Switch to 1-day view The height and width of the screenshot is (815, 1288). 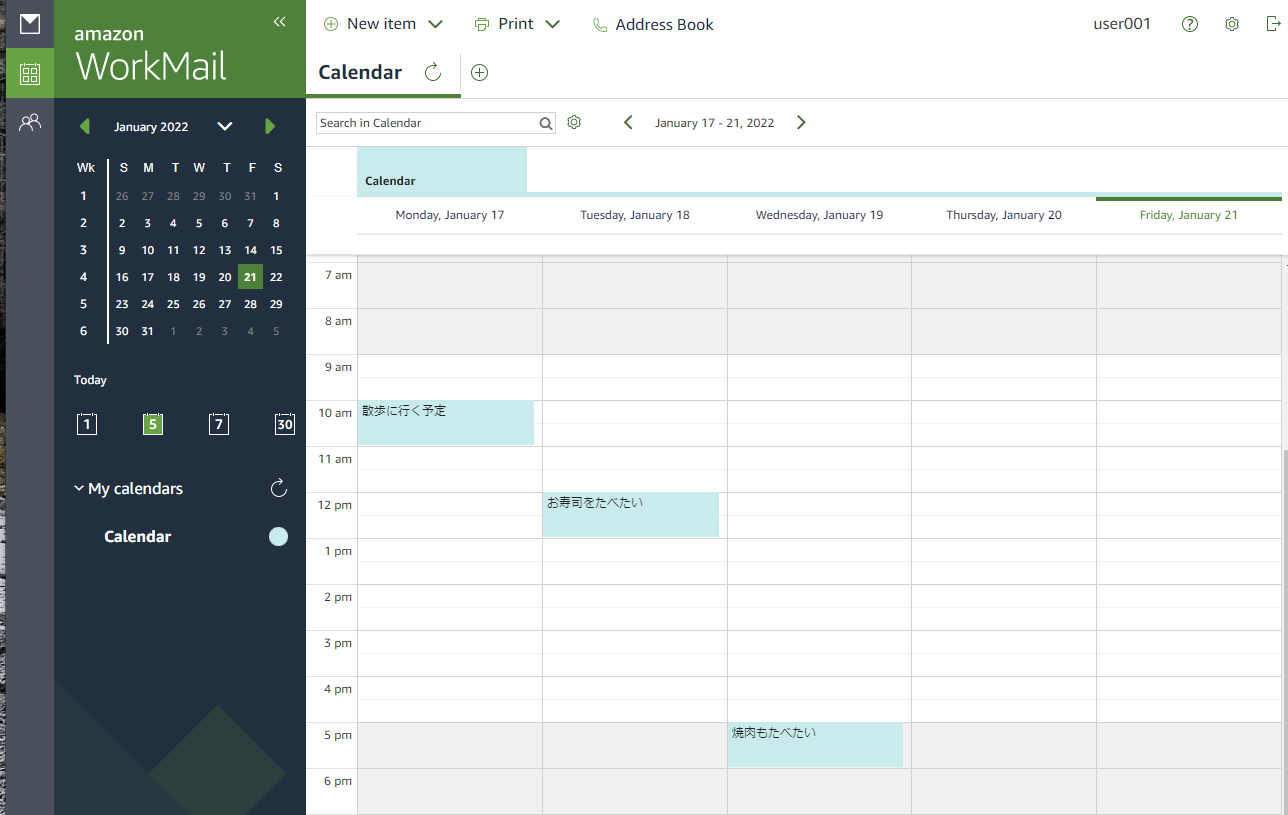click(x=87, y=424)
